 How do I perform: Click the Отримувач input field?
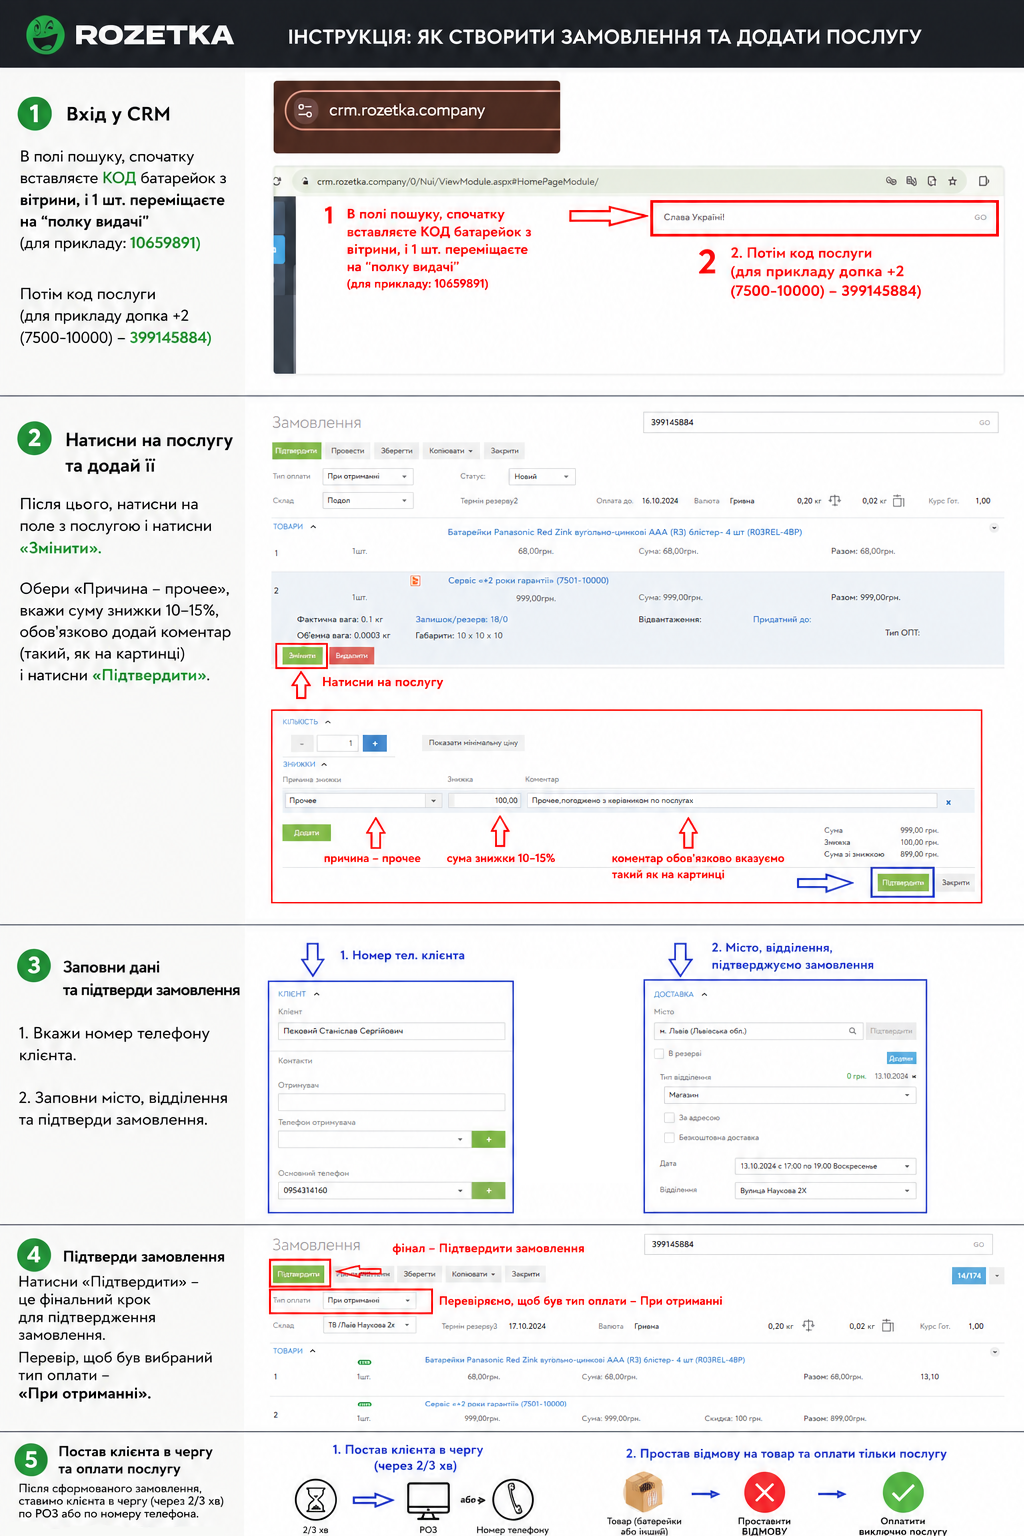pyautogui.click(x=391, y=1101)
